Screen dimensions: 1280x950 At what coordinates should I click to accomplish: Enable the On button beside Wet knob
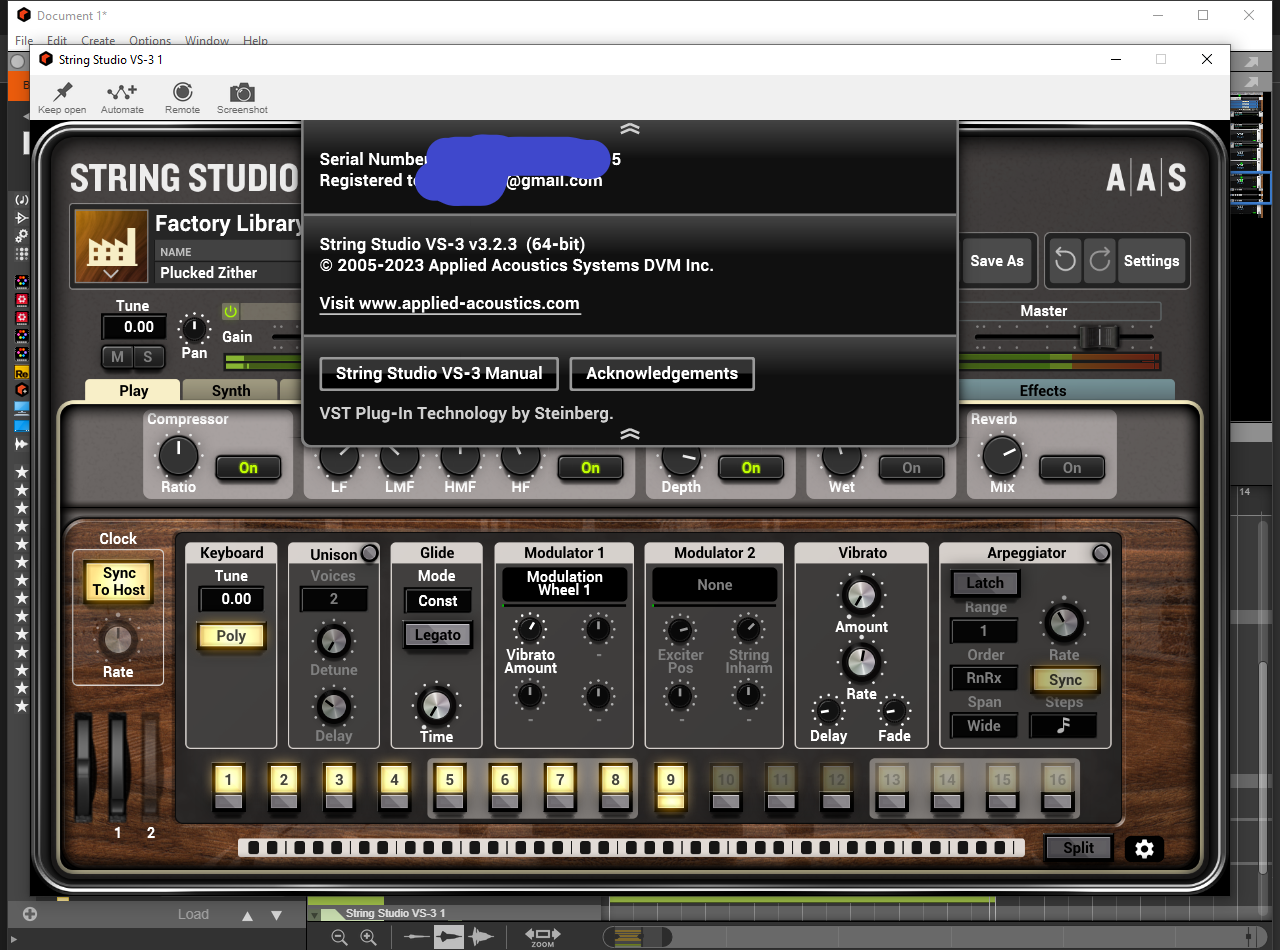point(911,467)
